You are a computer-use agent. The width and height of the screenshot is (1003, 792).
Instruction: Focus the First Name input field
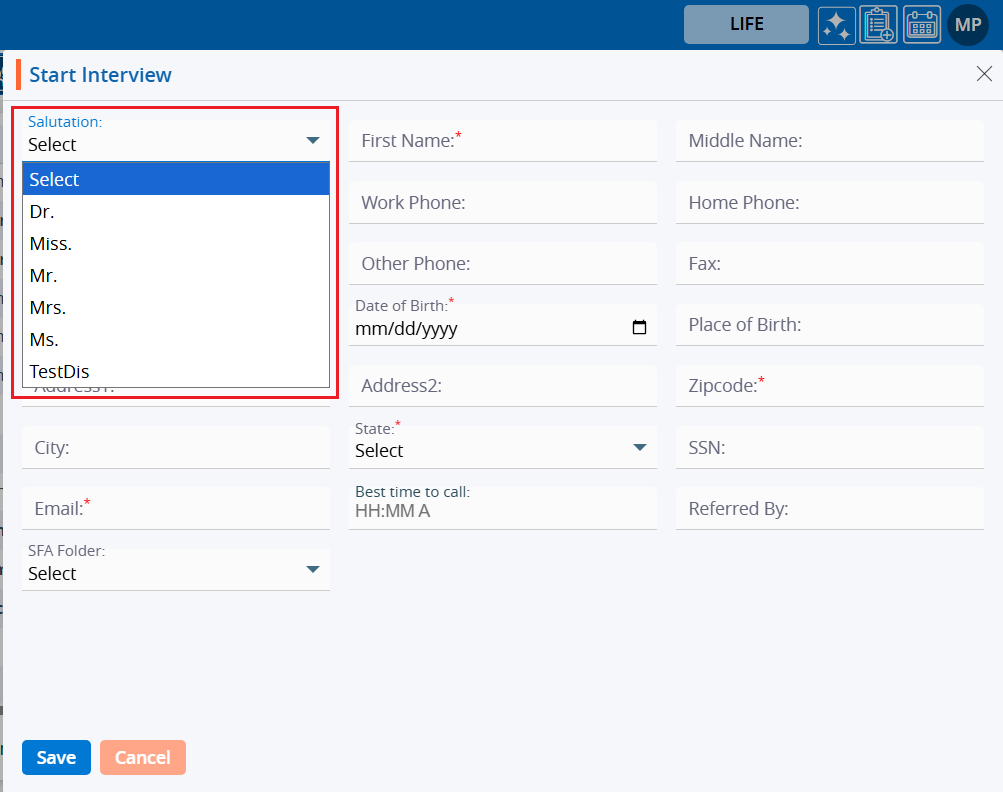[x=502, y=141]
